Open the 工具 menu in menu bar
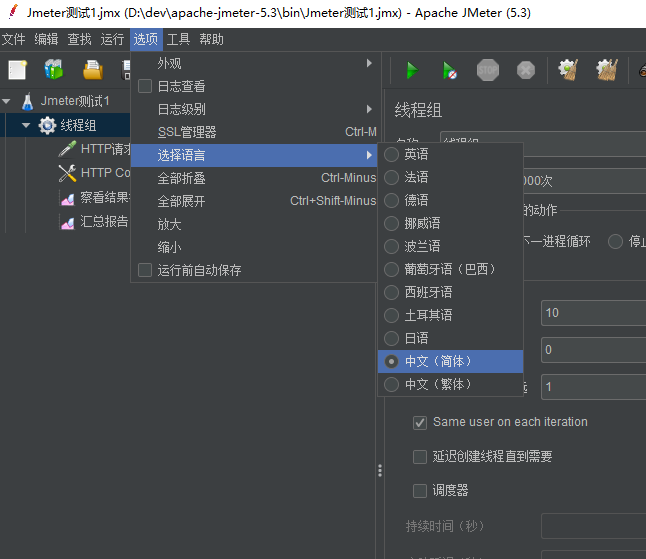 [x=178, y=40]
